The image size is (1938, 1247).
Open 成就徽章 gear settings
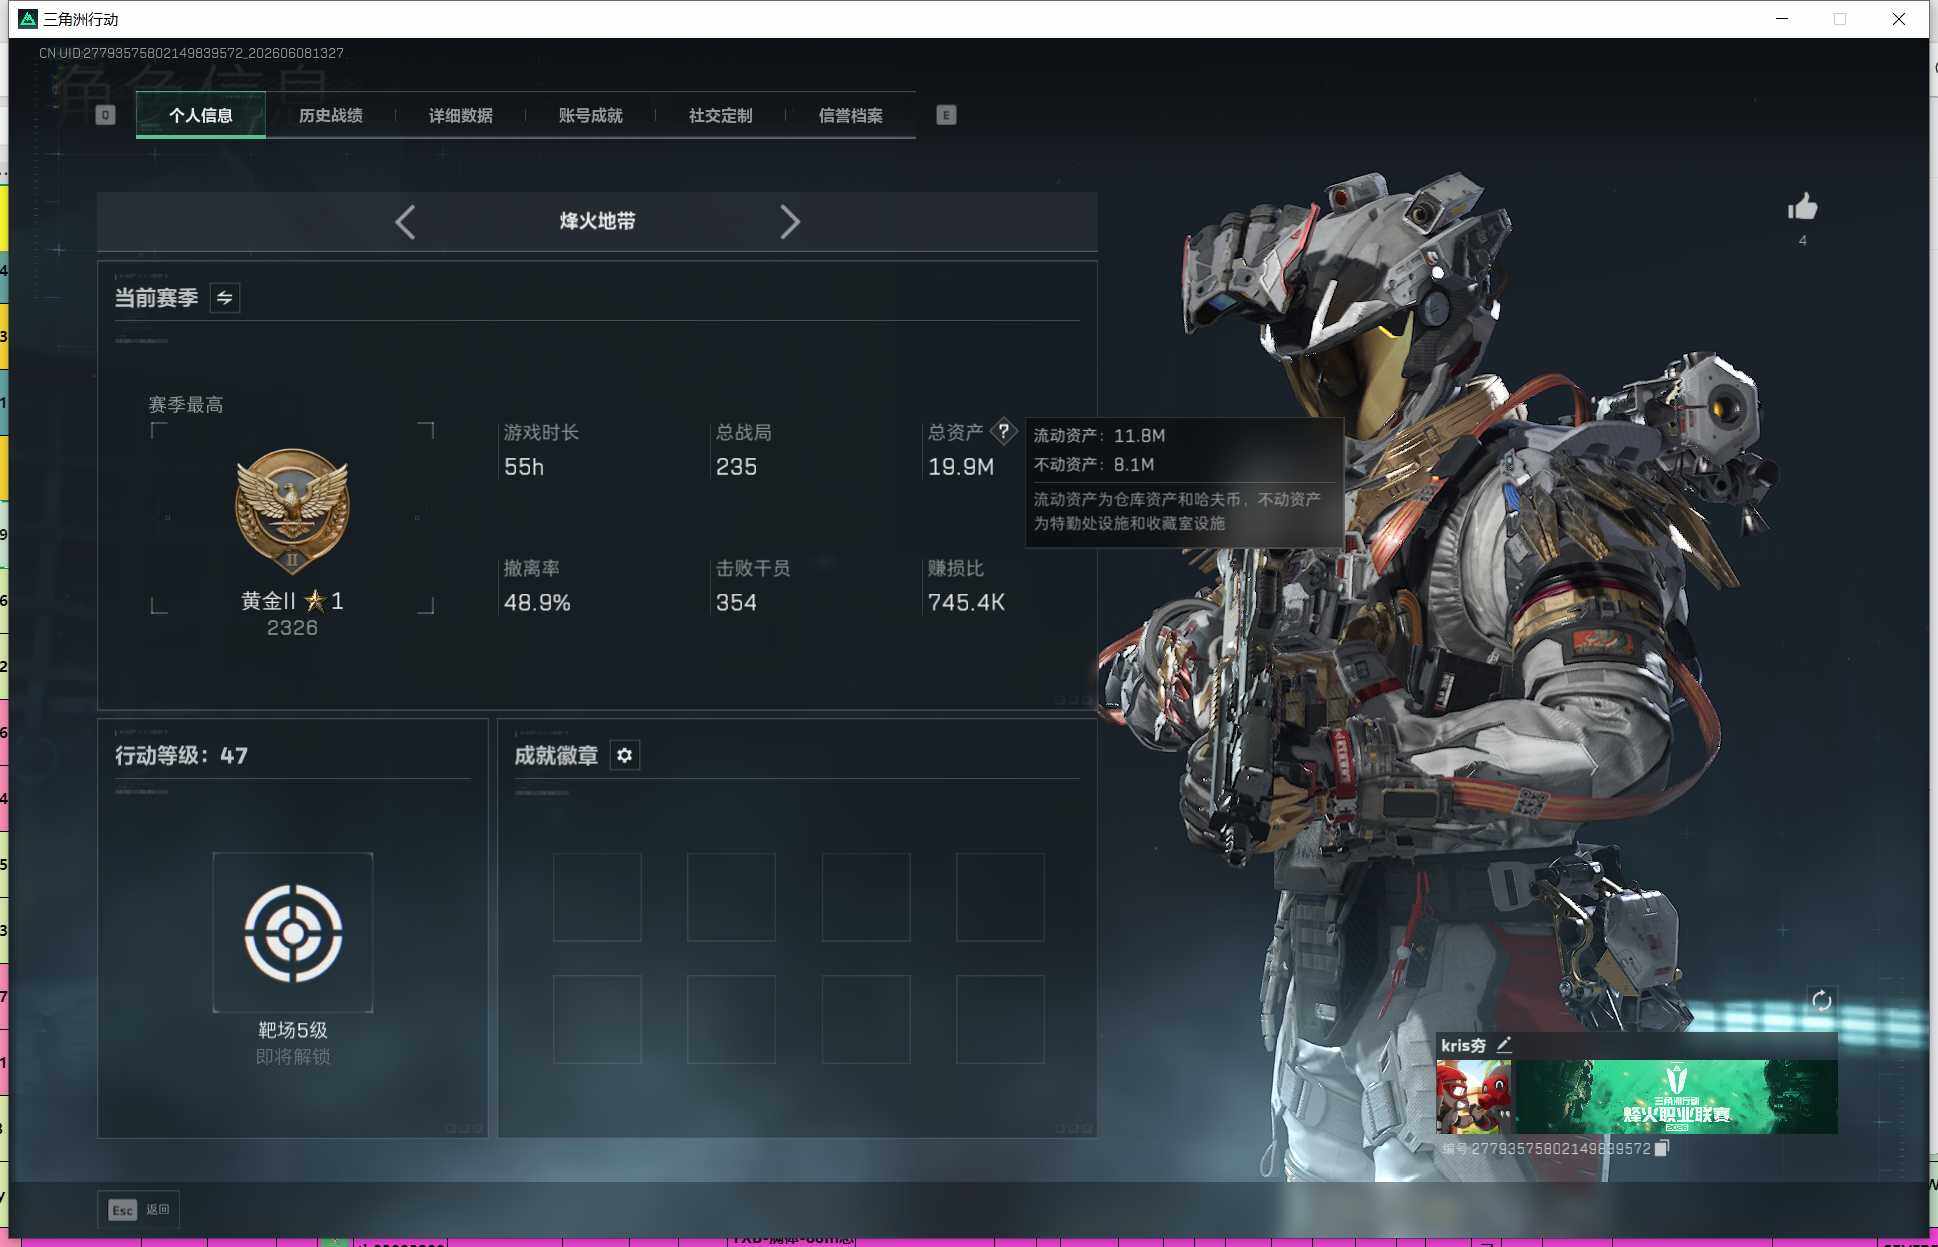coord(625,755)
